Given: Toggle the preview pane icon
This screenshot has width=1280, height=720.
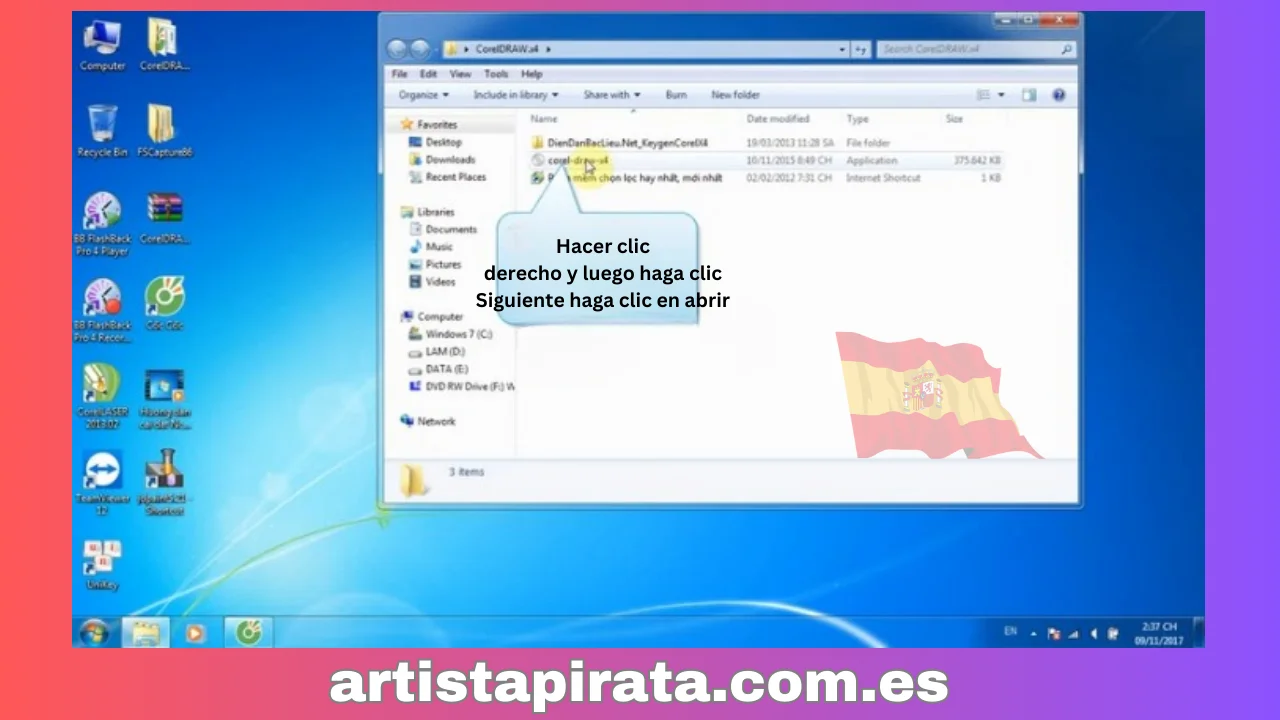Looking at the screenshot, I should [1029, 95].
